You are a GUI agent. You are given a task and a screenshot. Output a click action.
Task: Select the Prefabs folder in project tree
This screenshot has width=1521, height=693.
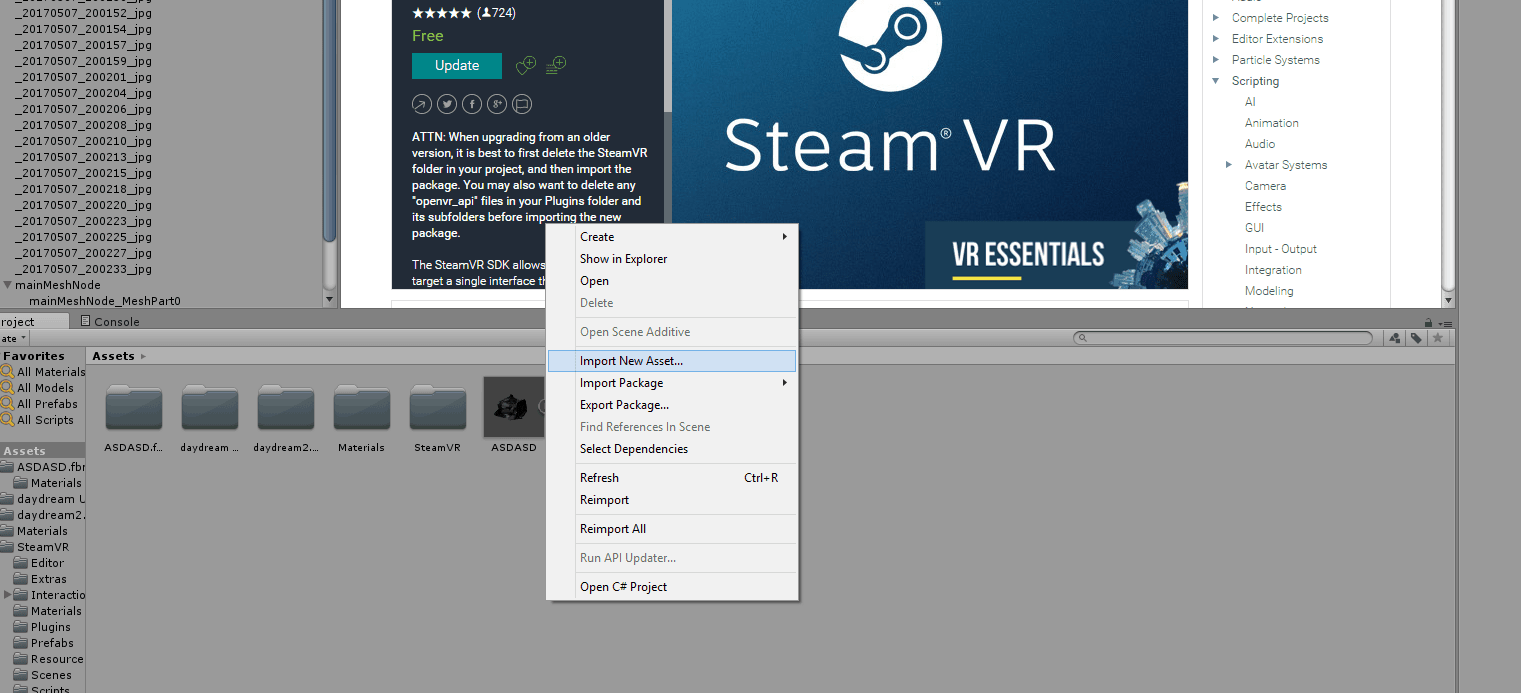click(43, 643)
